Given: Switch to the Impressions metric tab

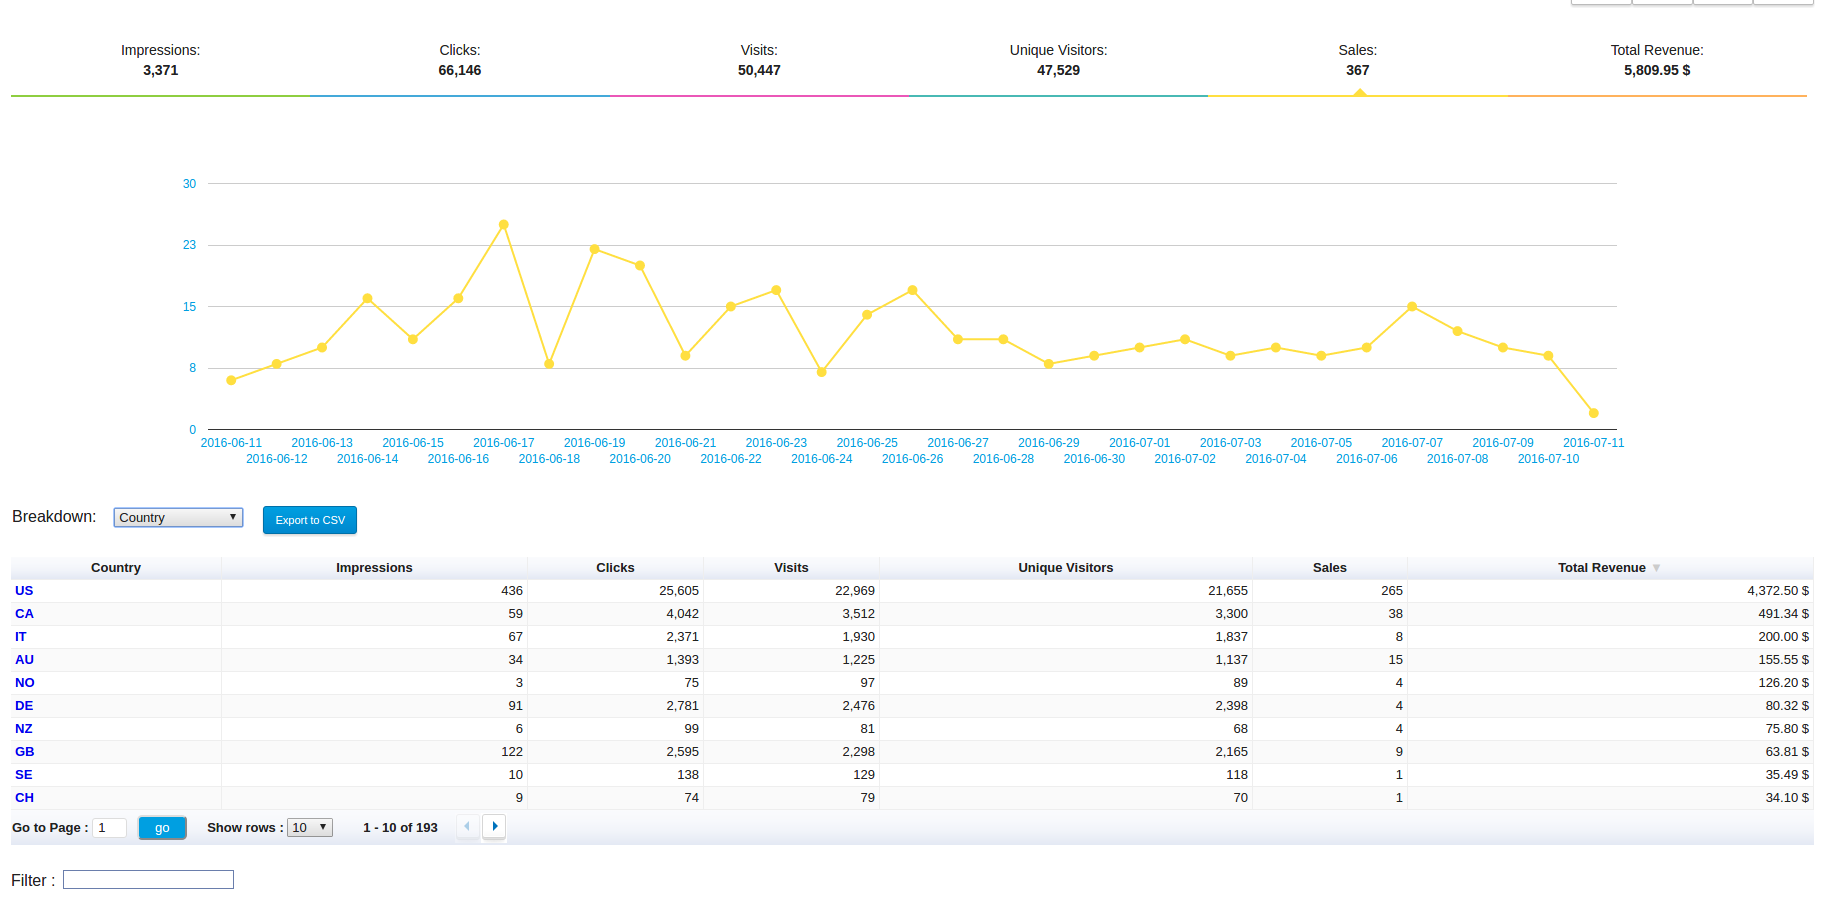Looking at the screenshot, I should [x=160, y=60].
